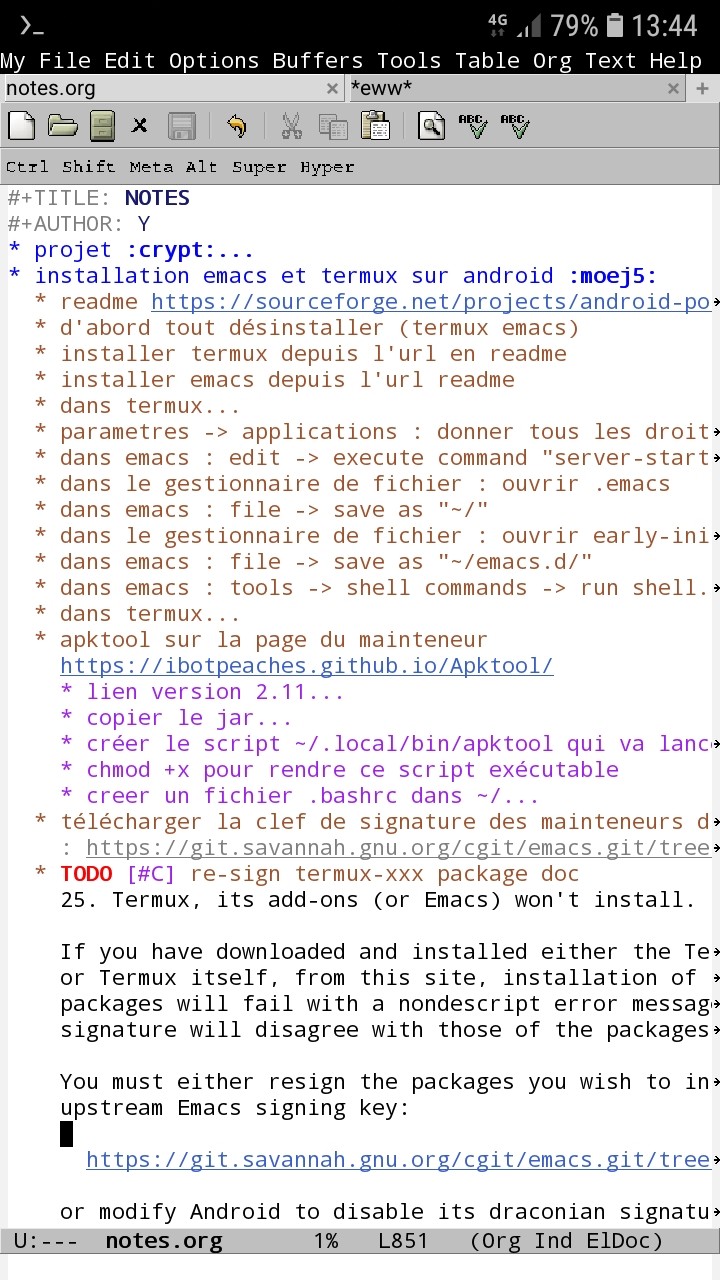Toggle the Ctrl modifier key
720x1280 pixels.
(x=28, y=167)
